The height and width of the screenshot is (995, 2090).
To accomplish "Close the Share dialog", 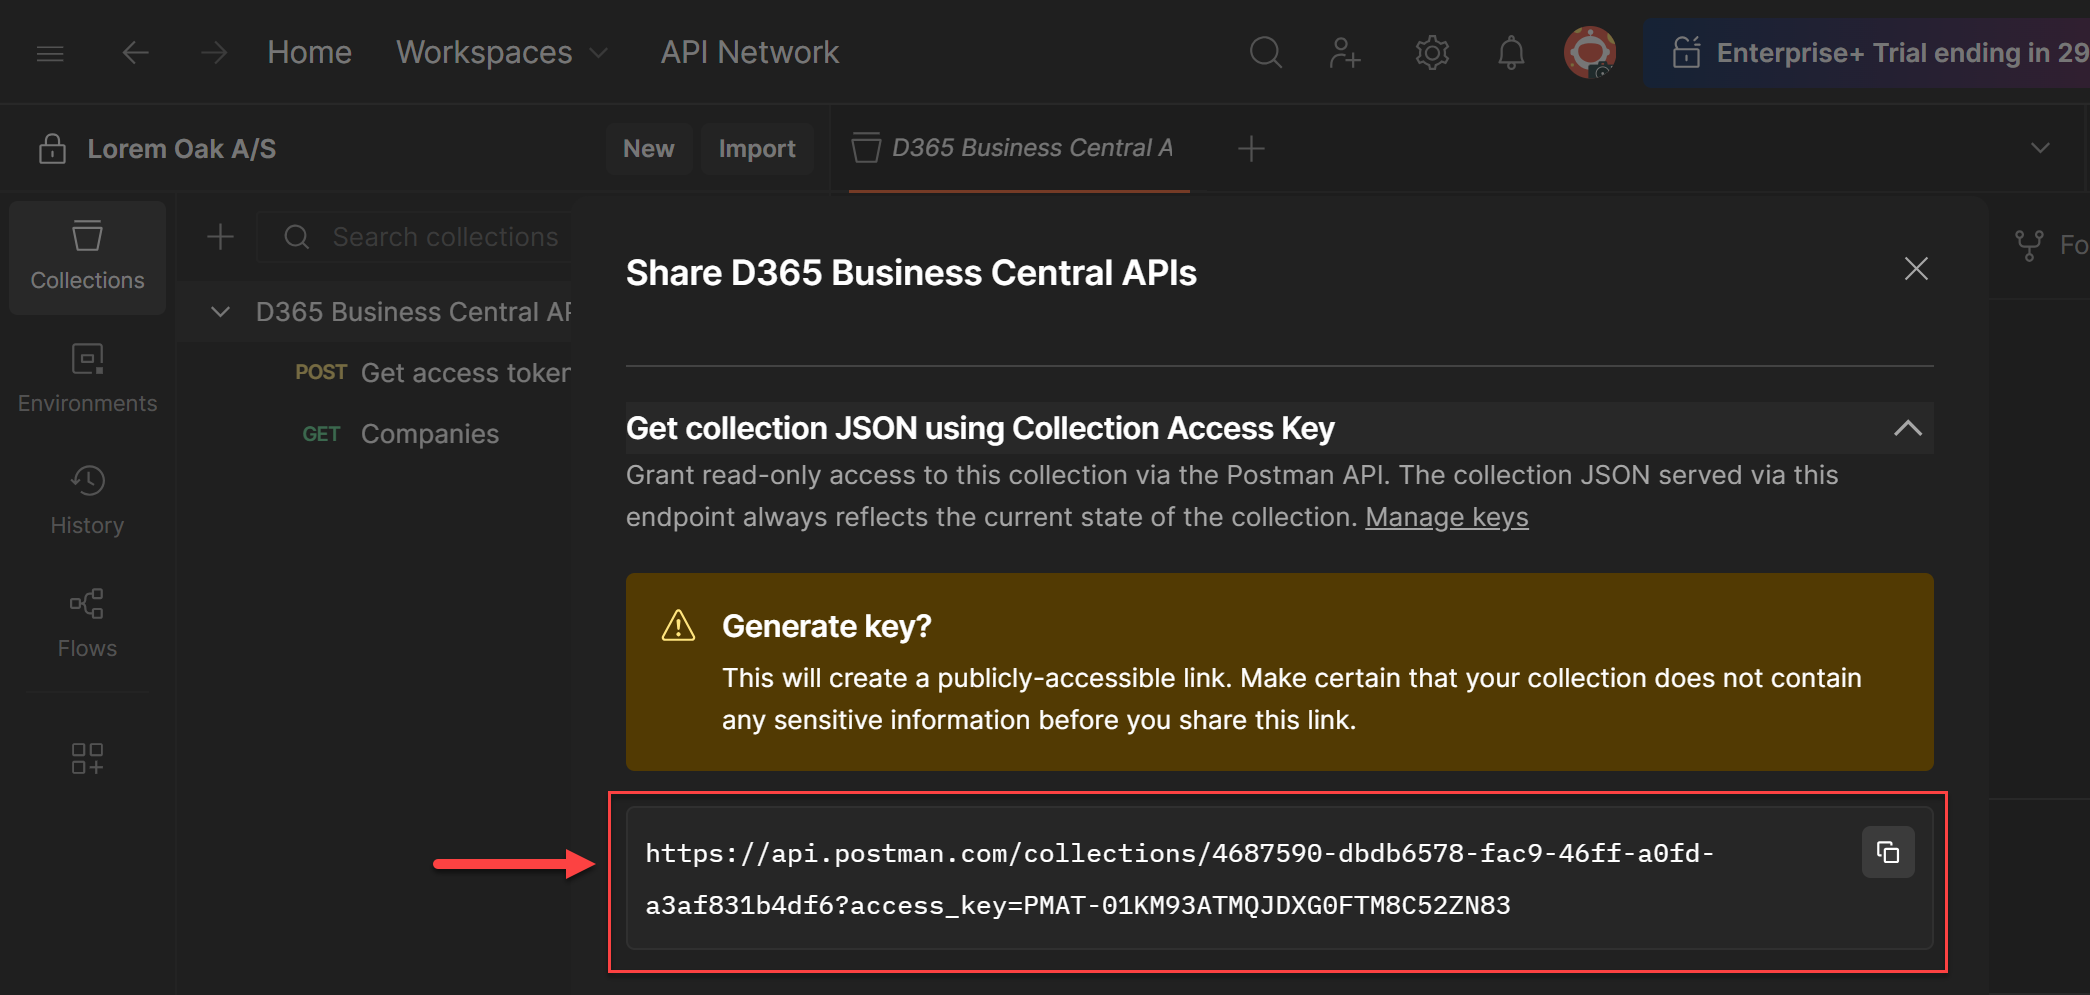I will [1915, 269].
